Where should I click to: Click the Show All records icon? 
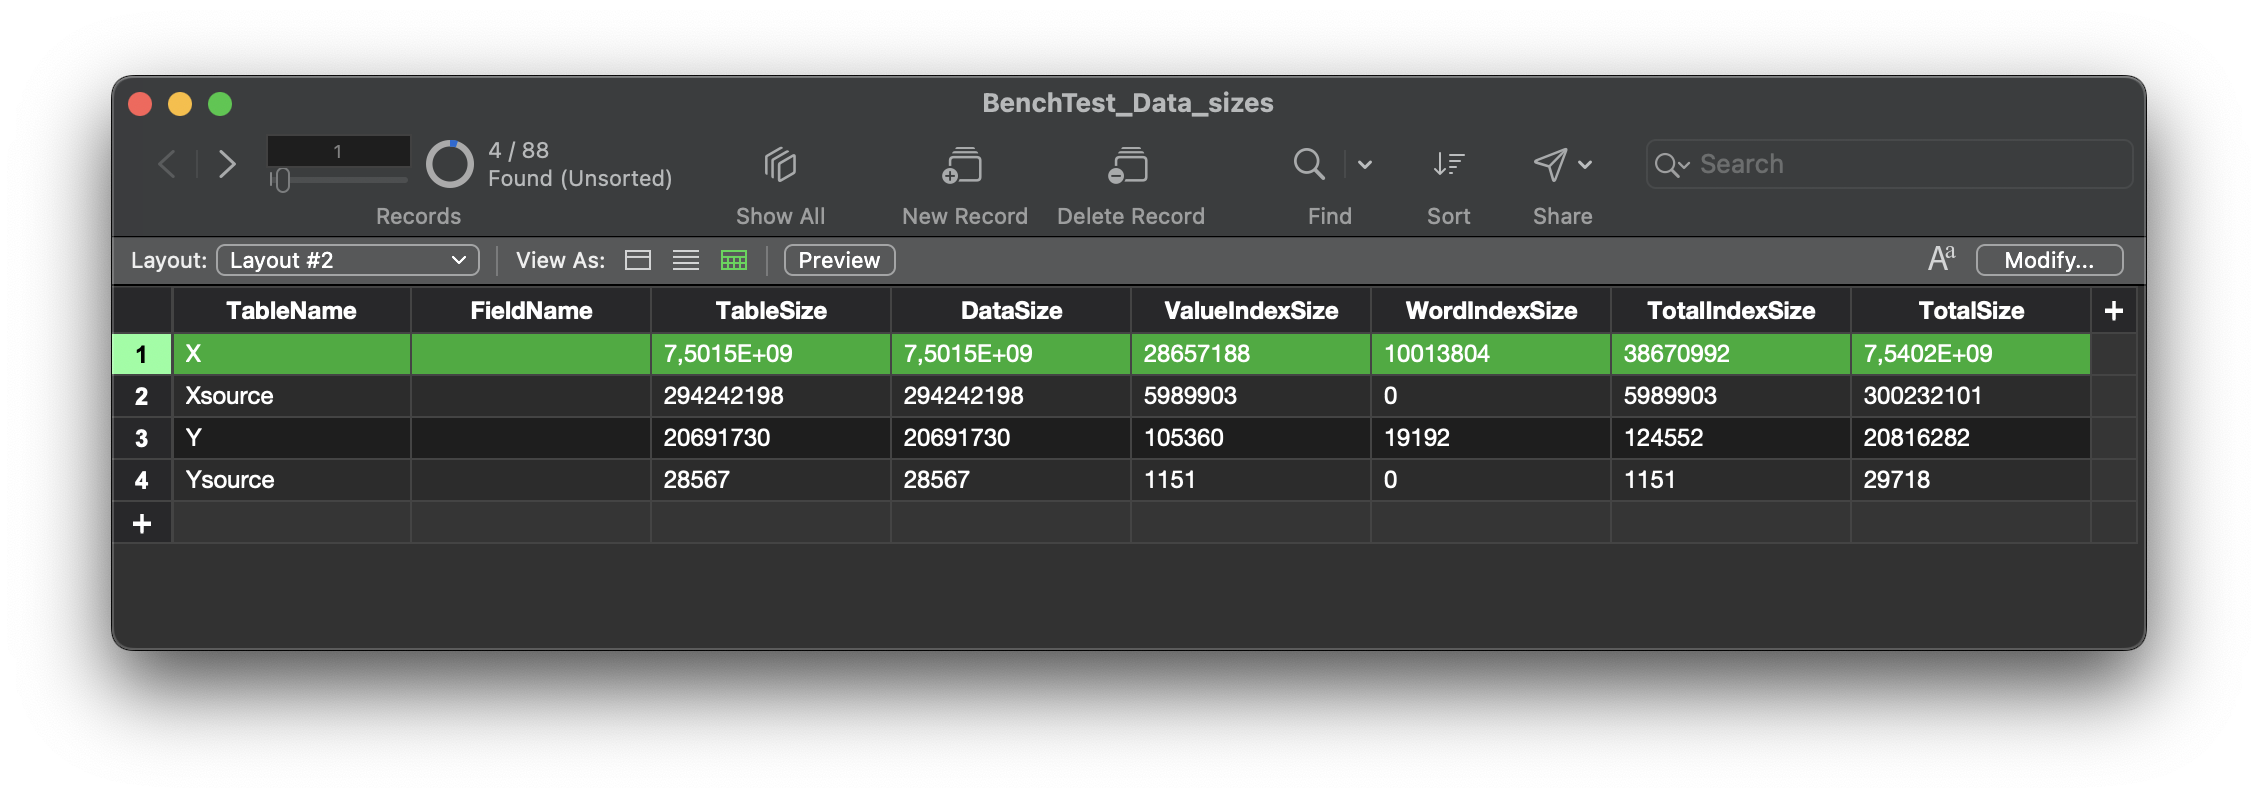pyautogui.click(x=780, y=165)
